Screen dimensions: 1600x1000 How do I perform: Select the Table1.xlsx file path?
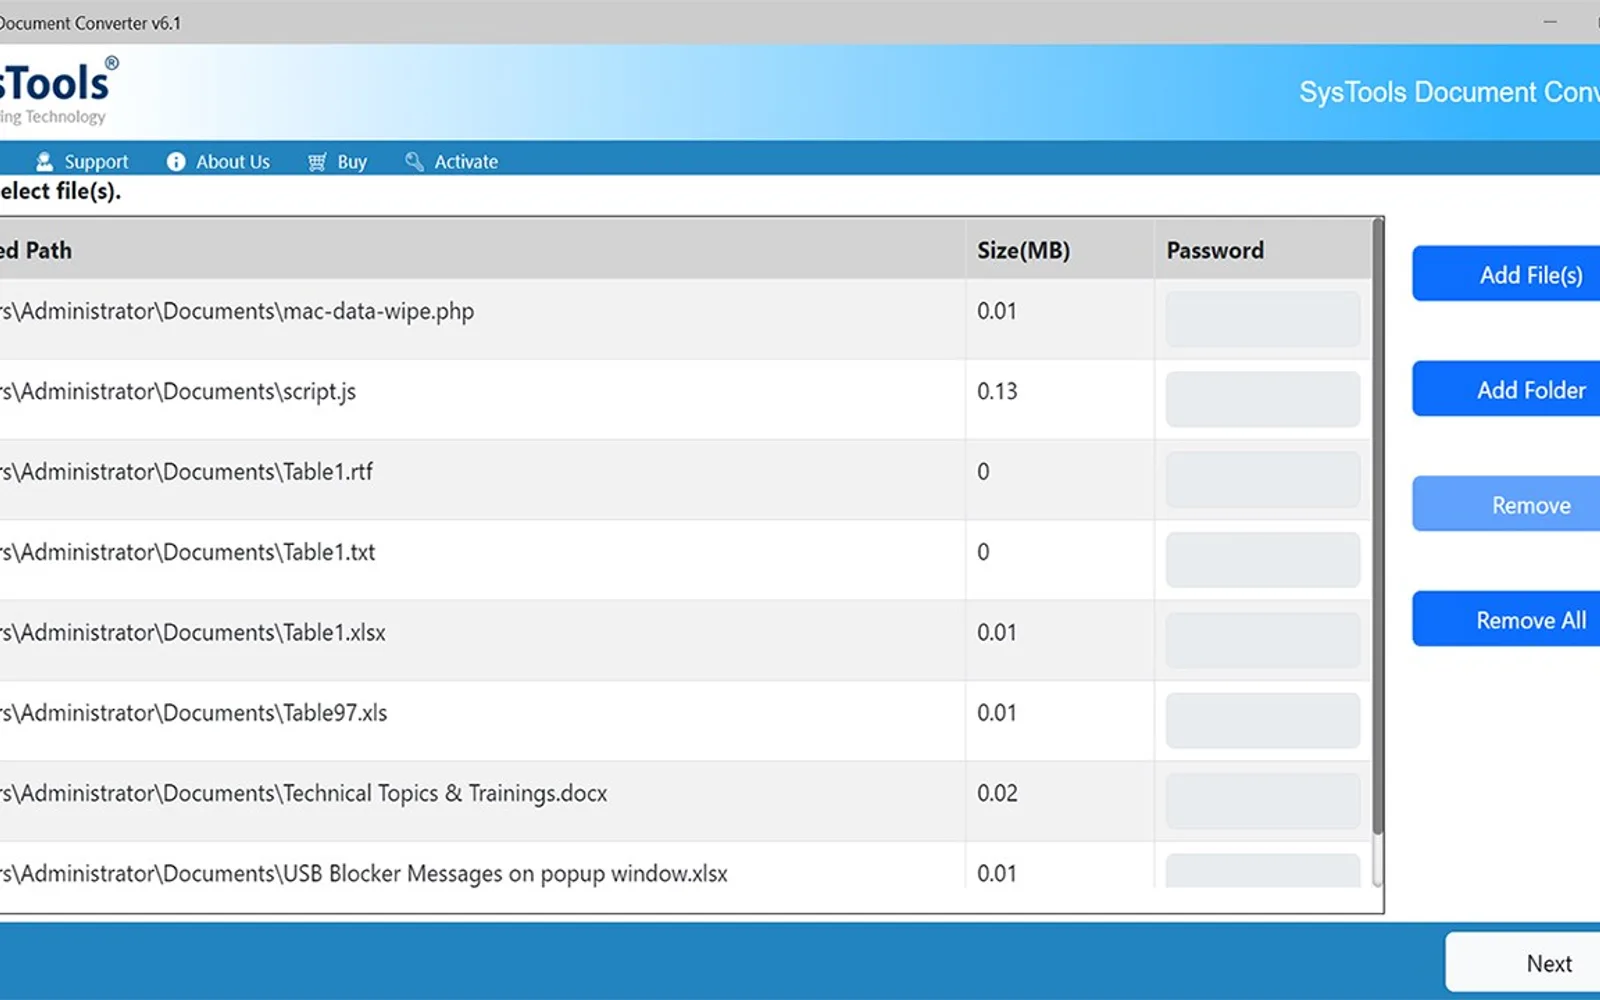point(193,632)
